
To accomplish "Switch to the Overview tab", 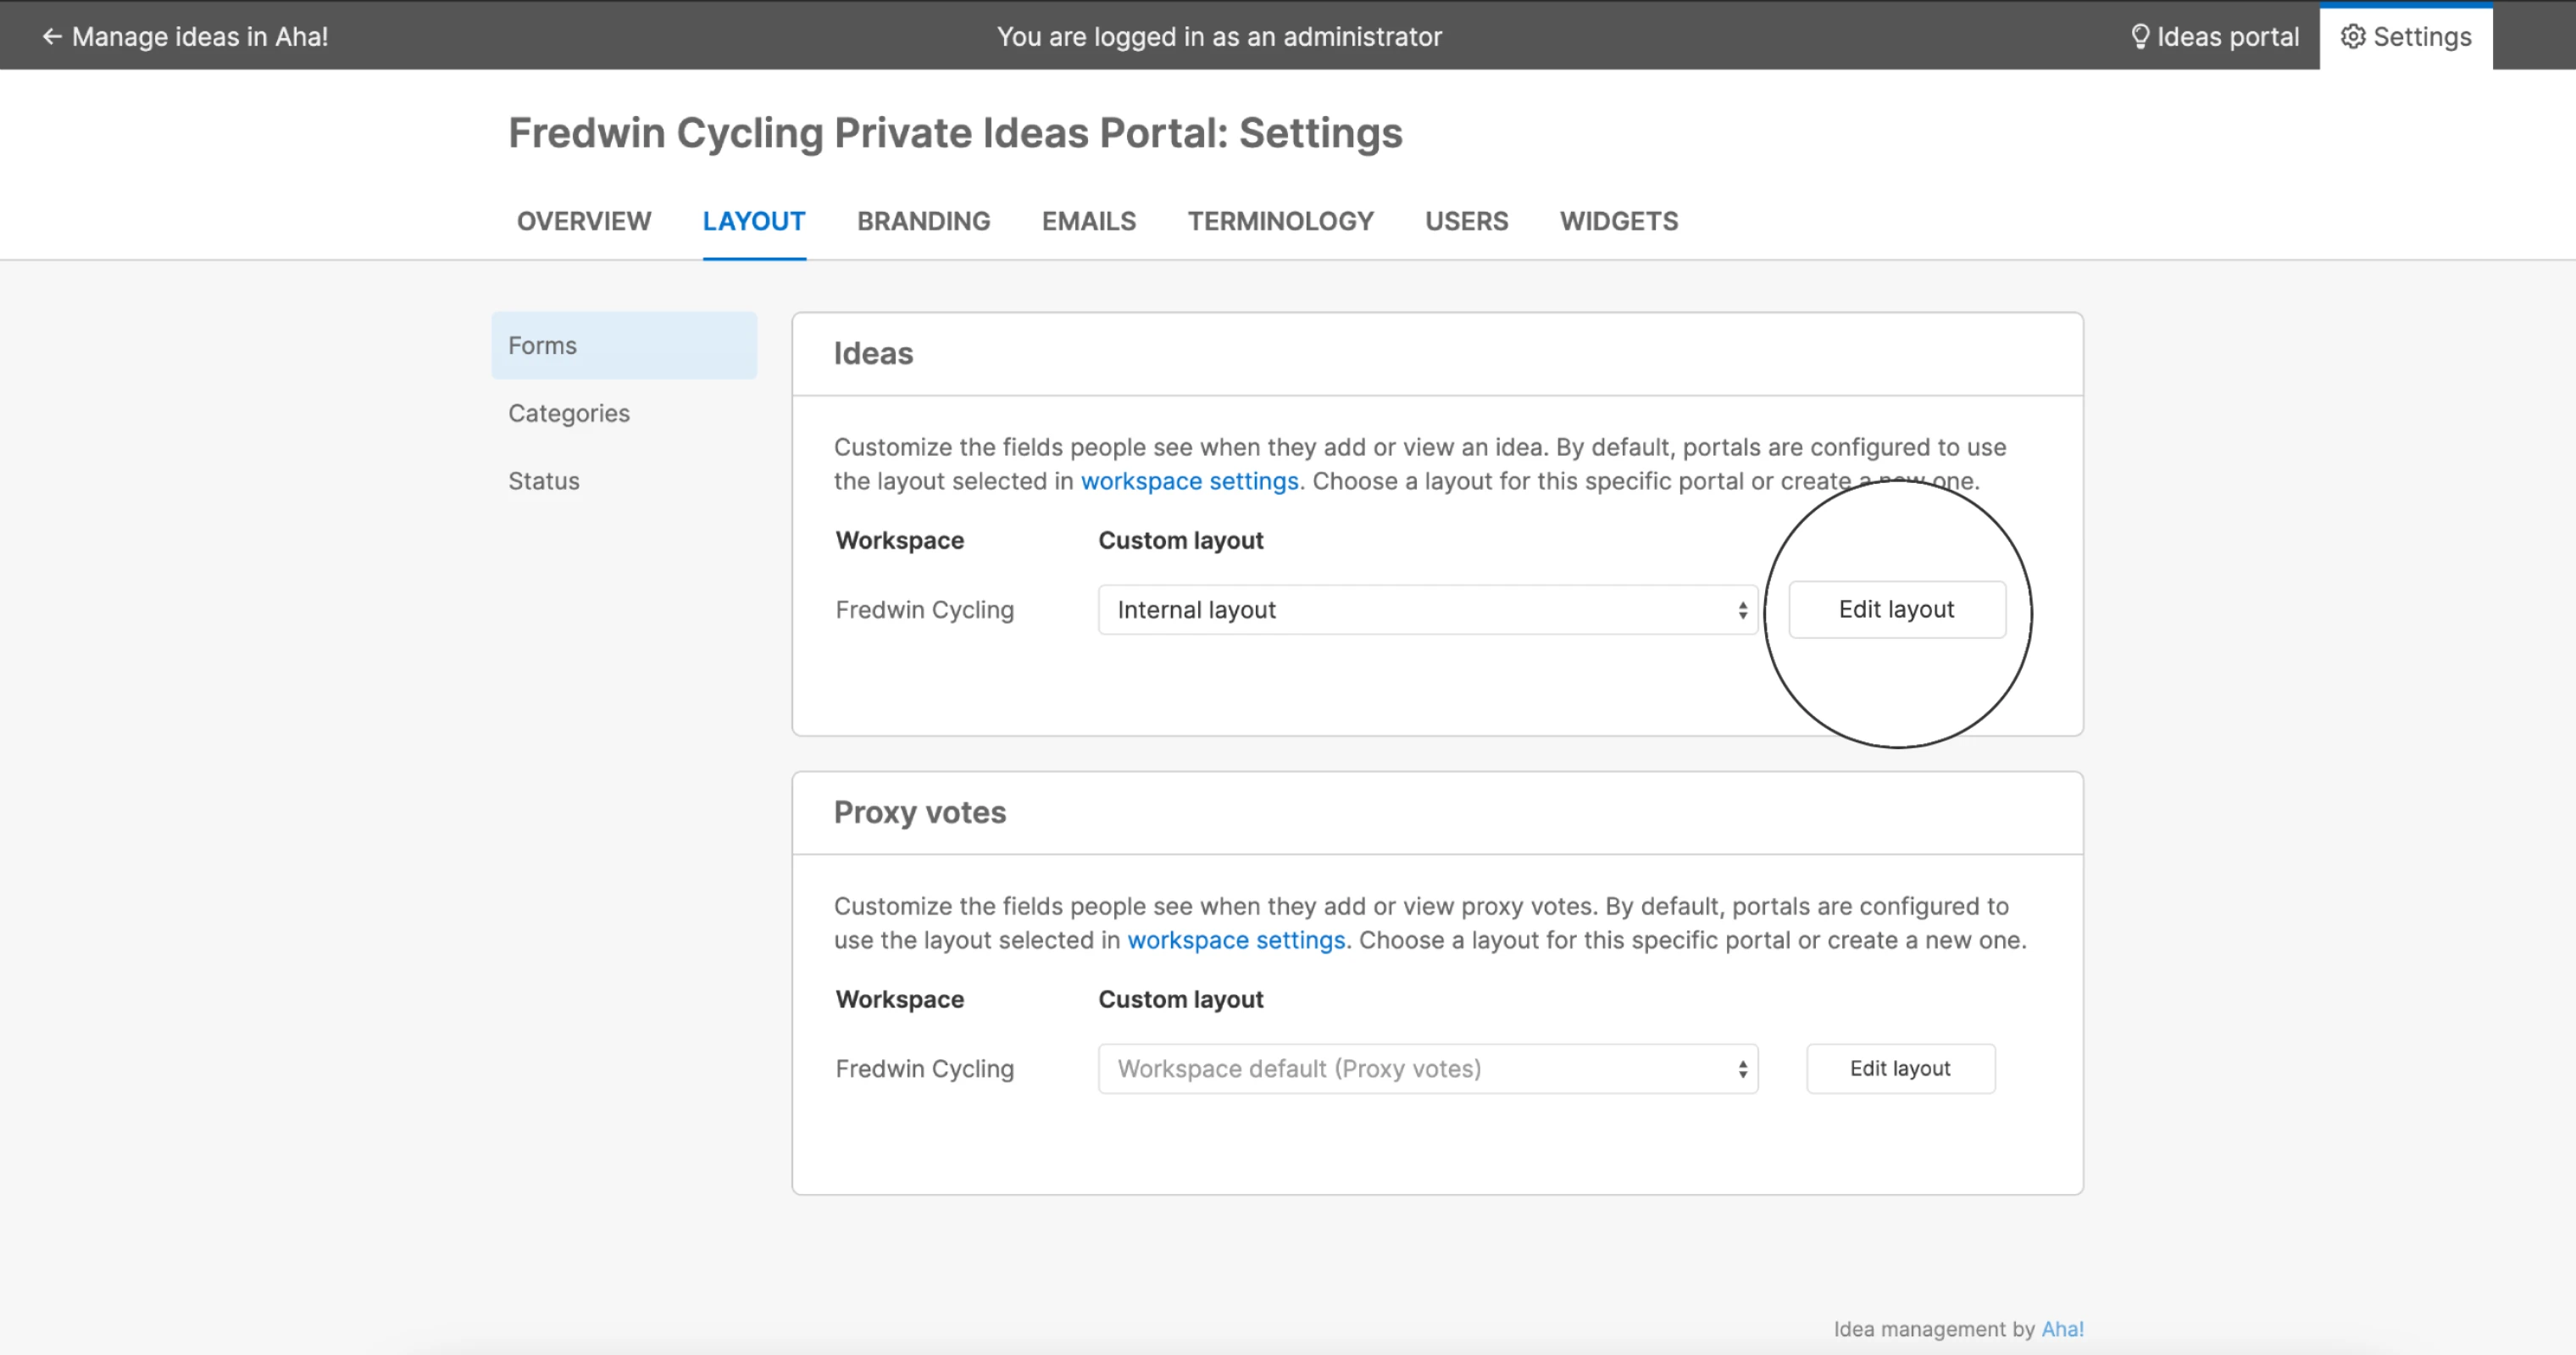I will (x=583, y=221).
